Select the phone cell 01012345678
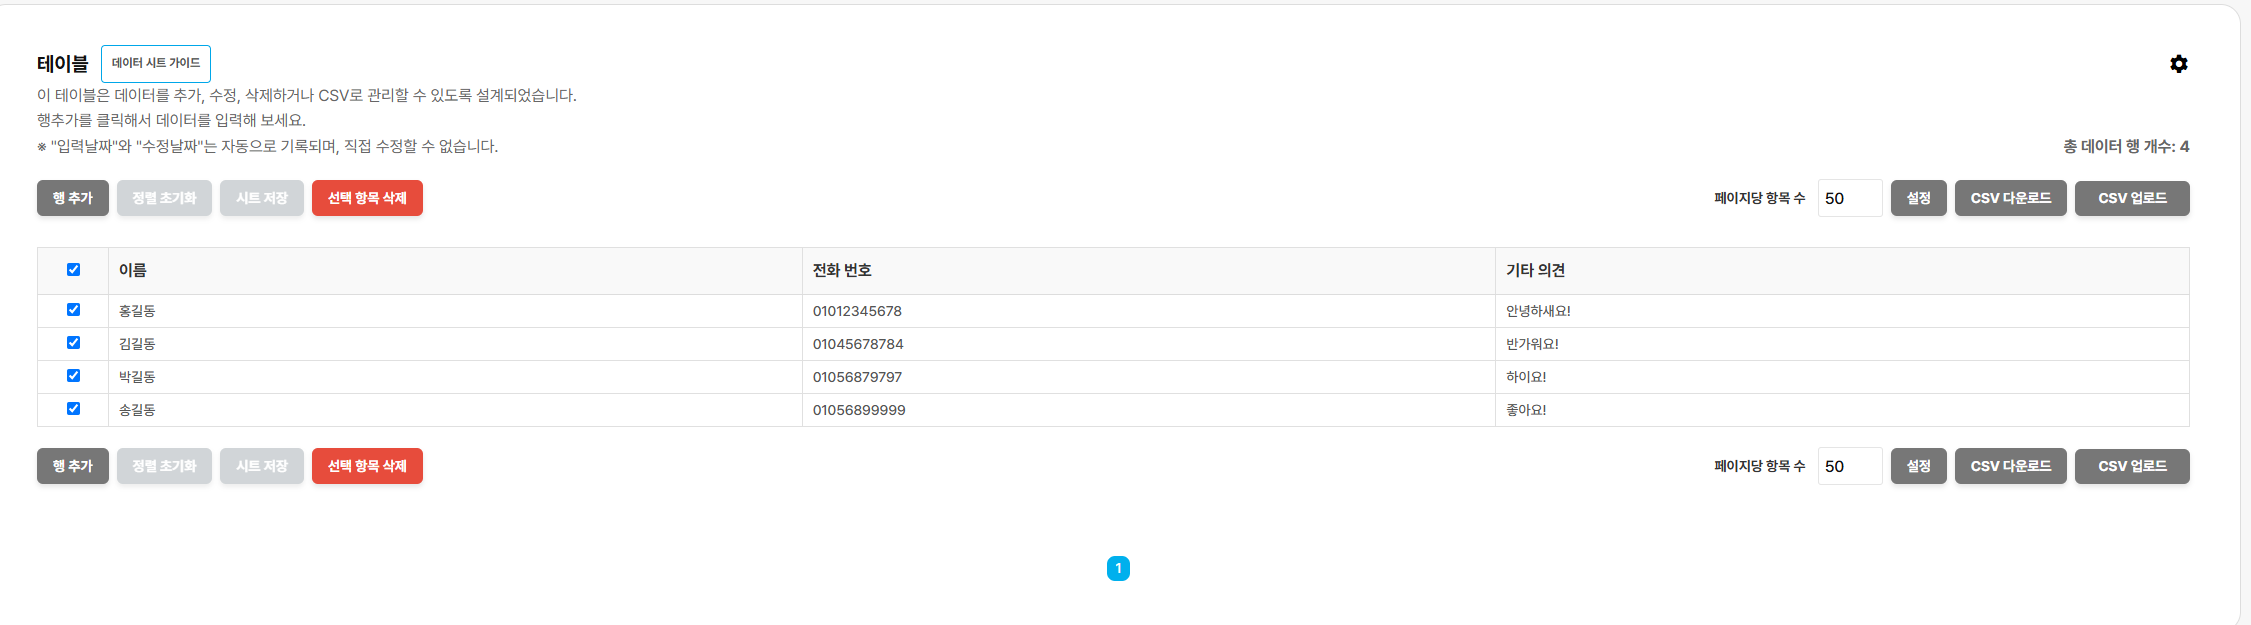2251x625 pixels. click(x=1149, y=311)
